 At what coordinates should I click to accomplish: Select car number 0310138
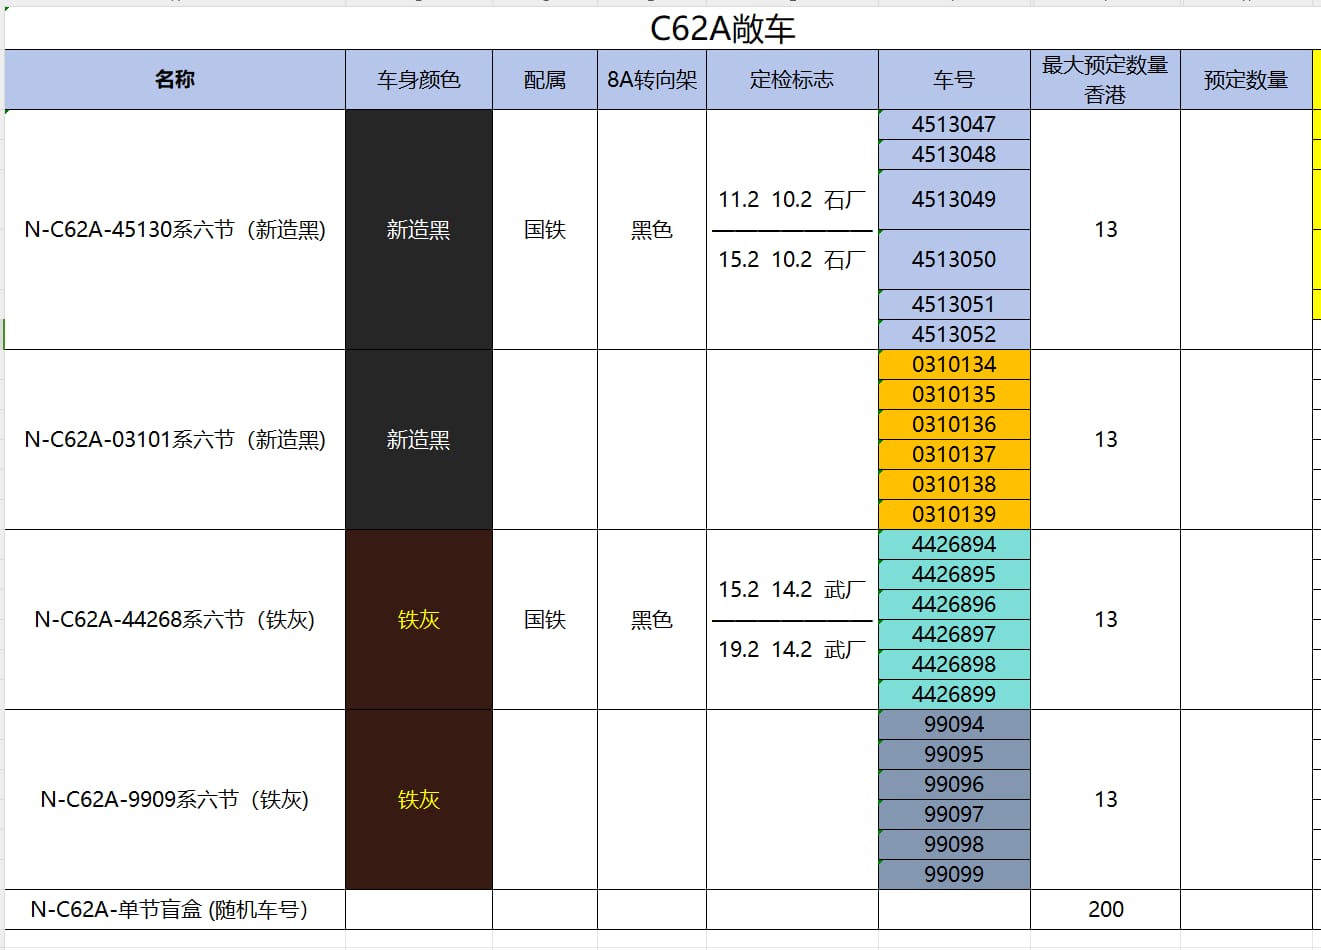(x=954, y=485)
